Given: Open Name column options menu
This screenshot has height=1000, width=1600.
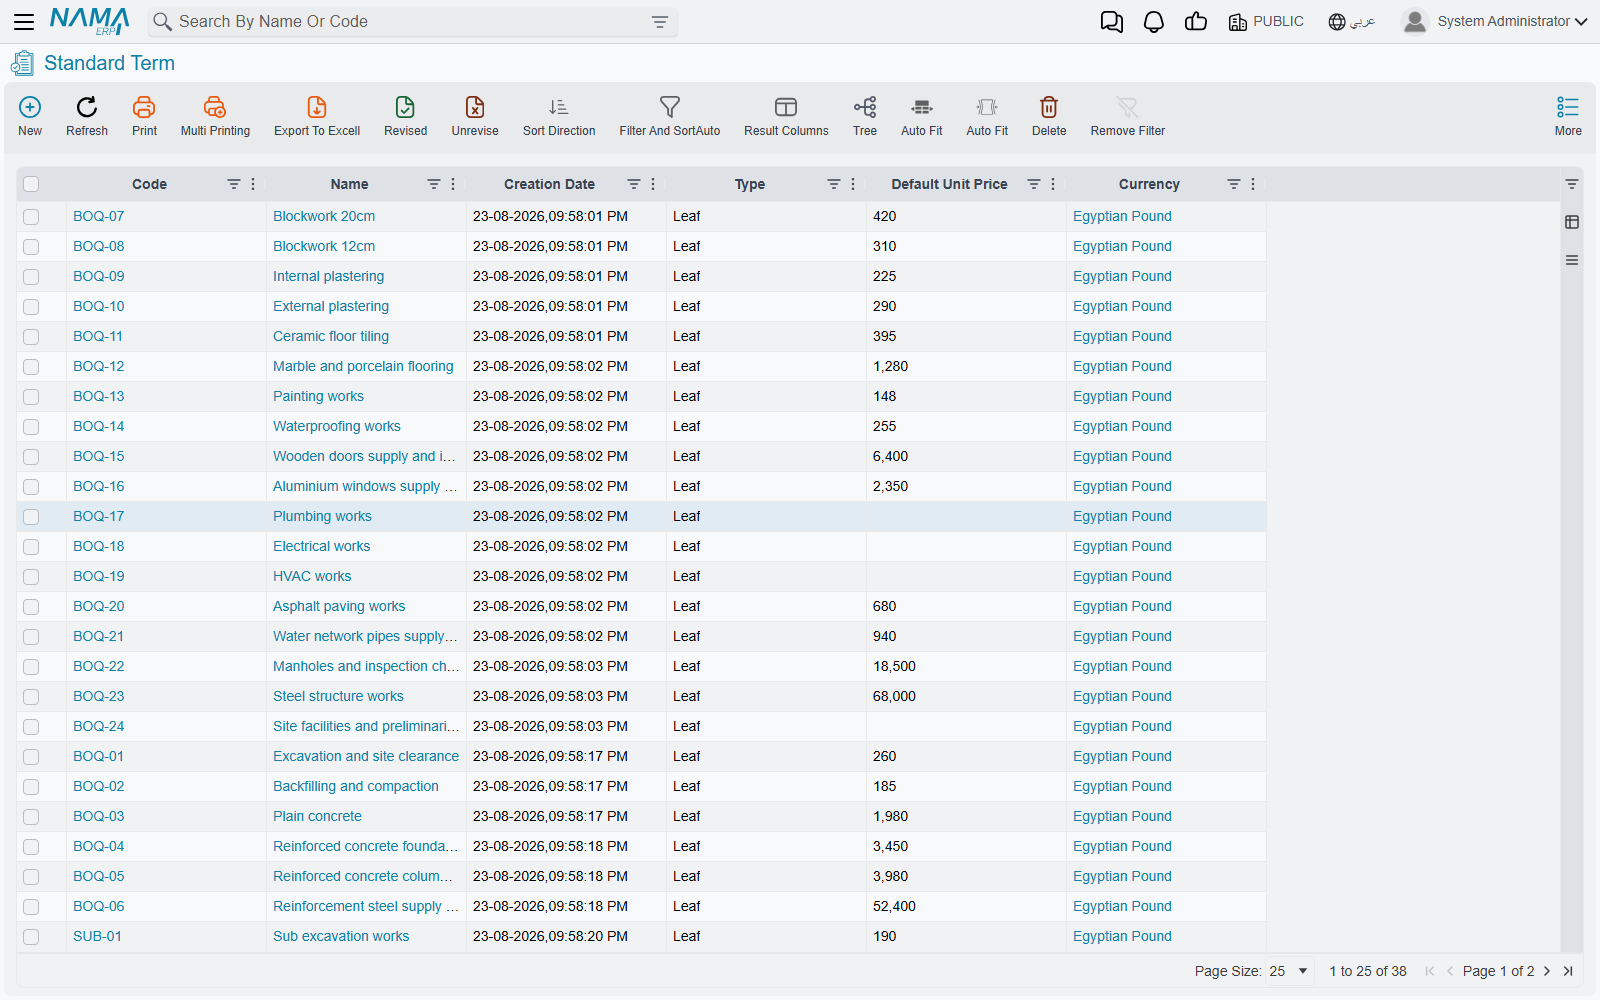Looking at the screenshot, I should pyautogui.click(x=453, y=184).
